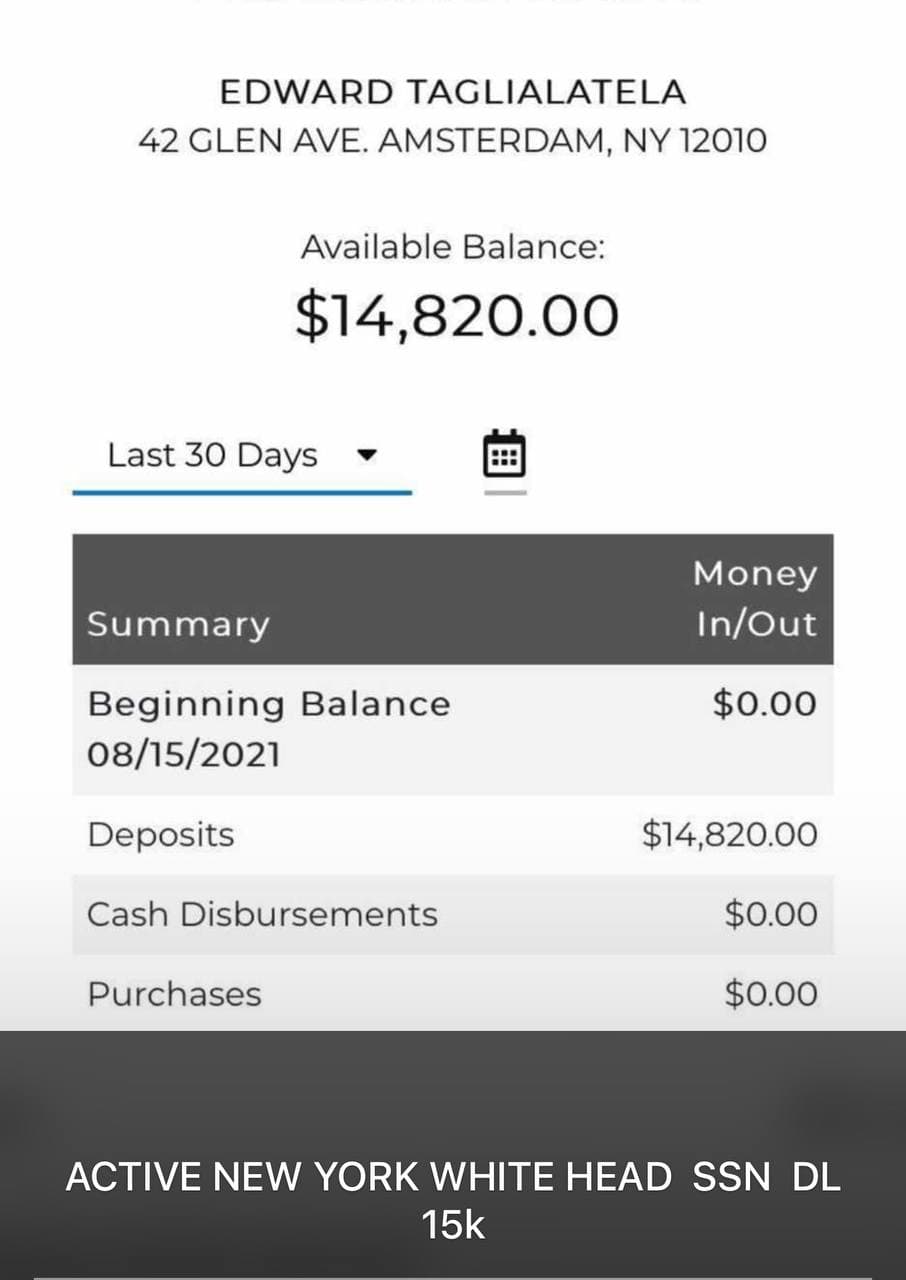The image size is (906, 1280).
Task: Click the Cash Disbursements $0.00 amount
Action: 770,914
